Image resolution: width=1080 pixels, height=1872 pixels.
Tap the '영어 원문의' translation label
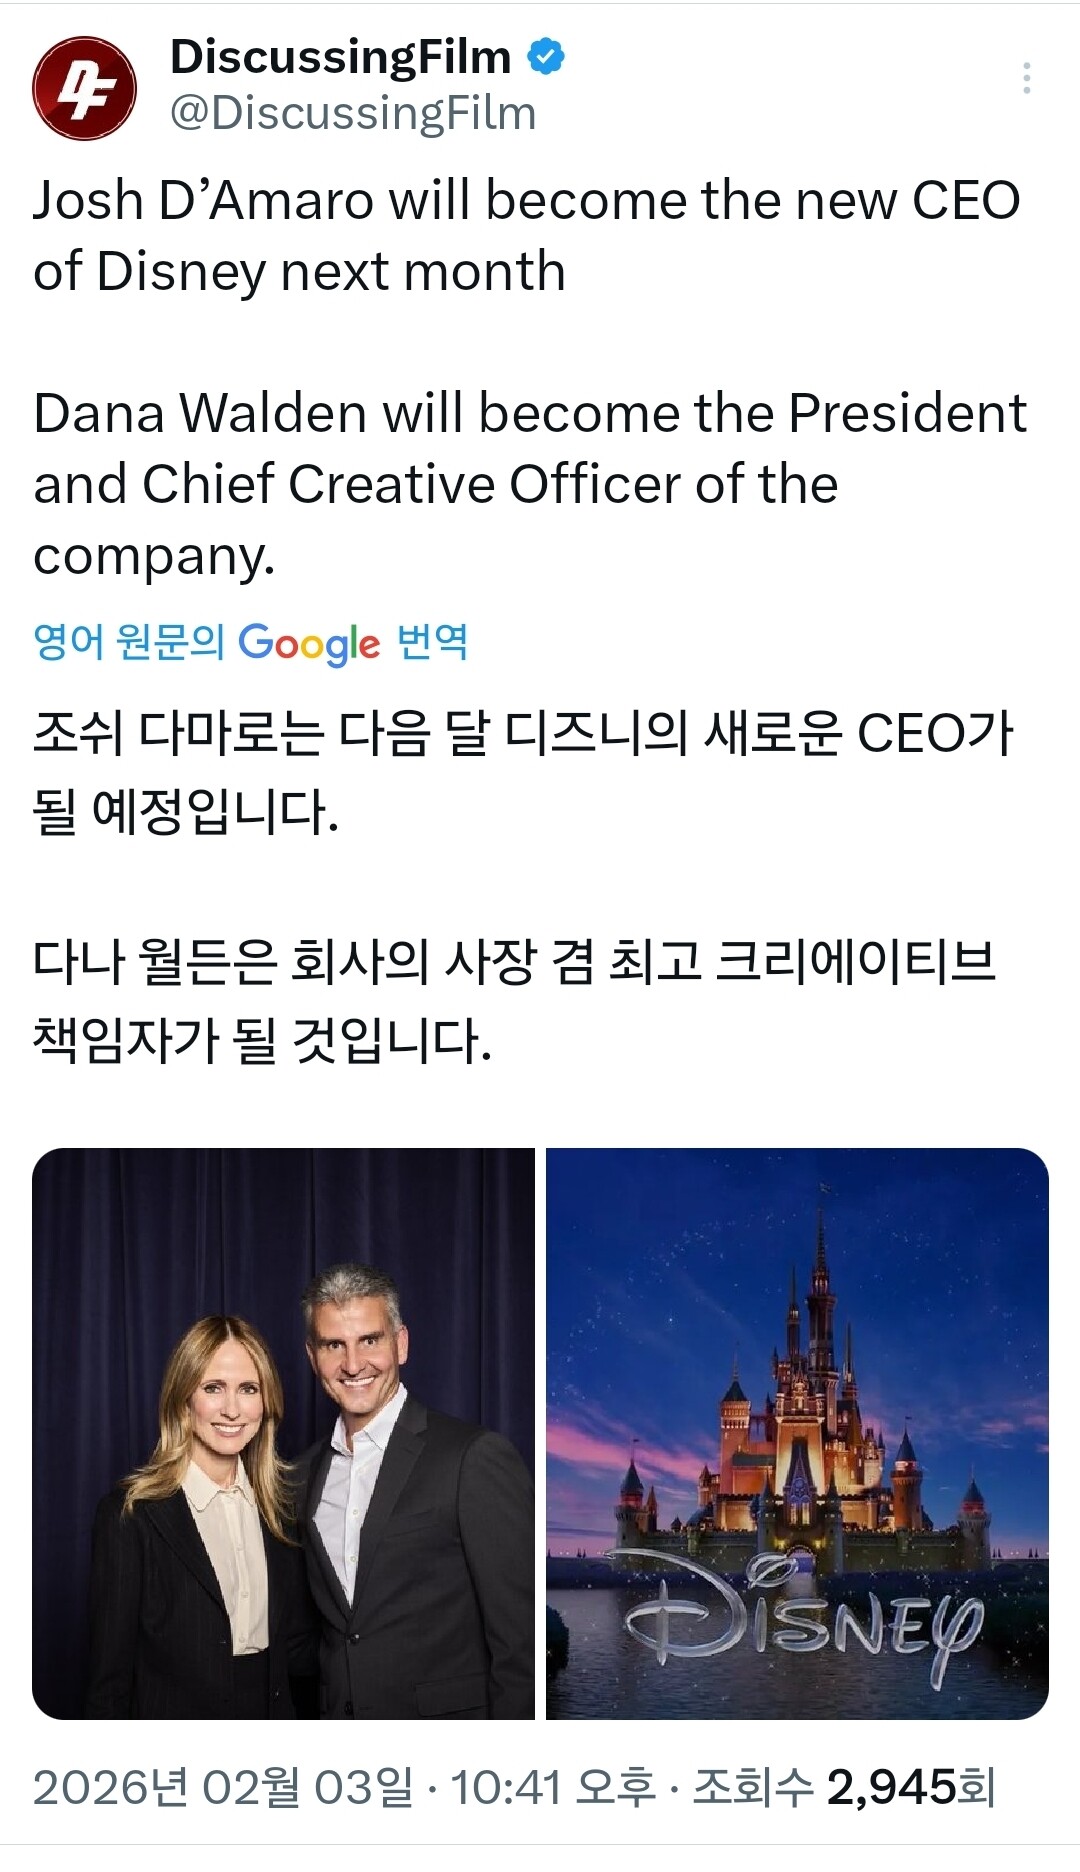(128, 641)
